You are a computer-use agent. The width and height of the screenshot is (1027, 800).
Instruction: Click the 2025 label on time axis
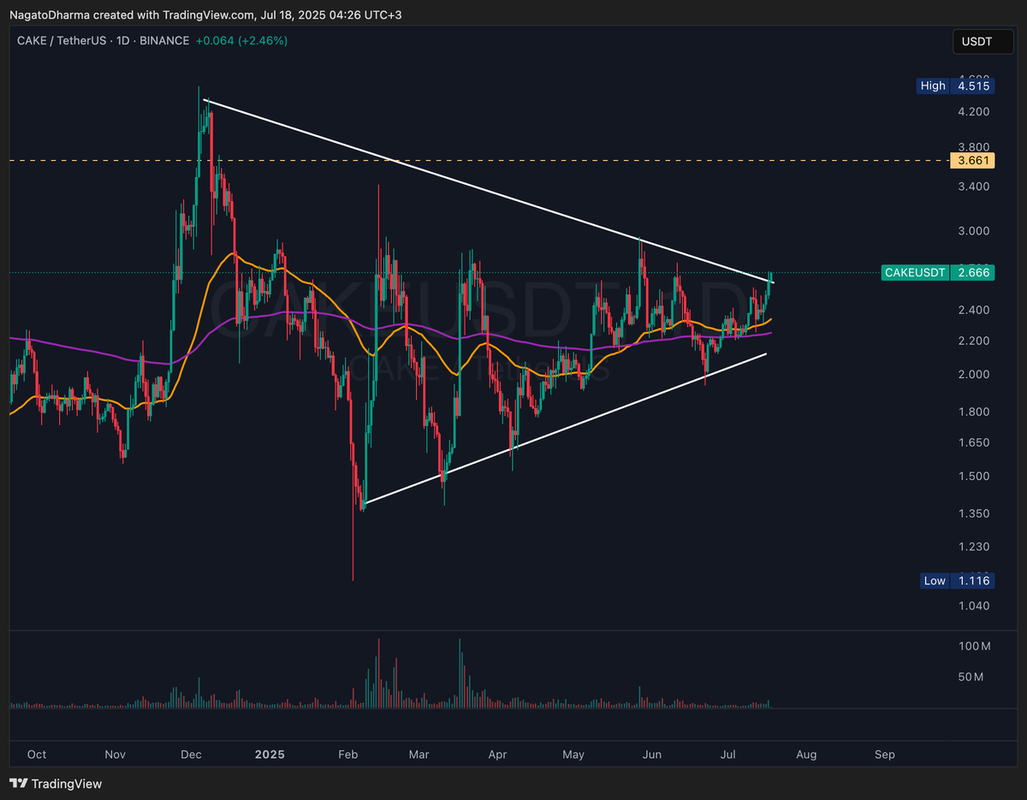pyautogui.click(x=270, y=755)
